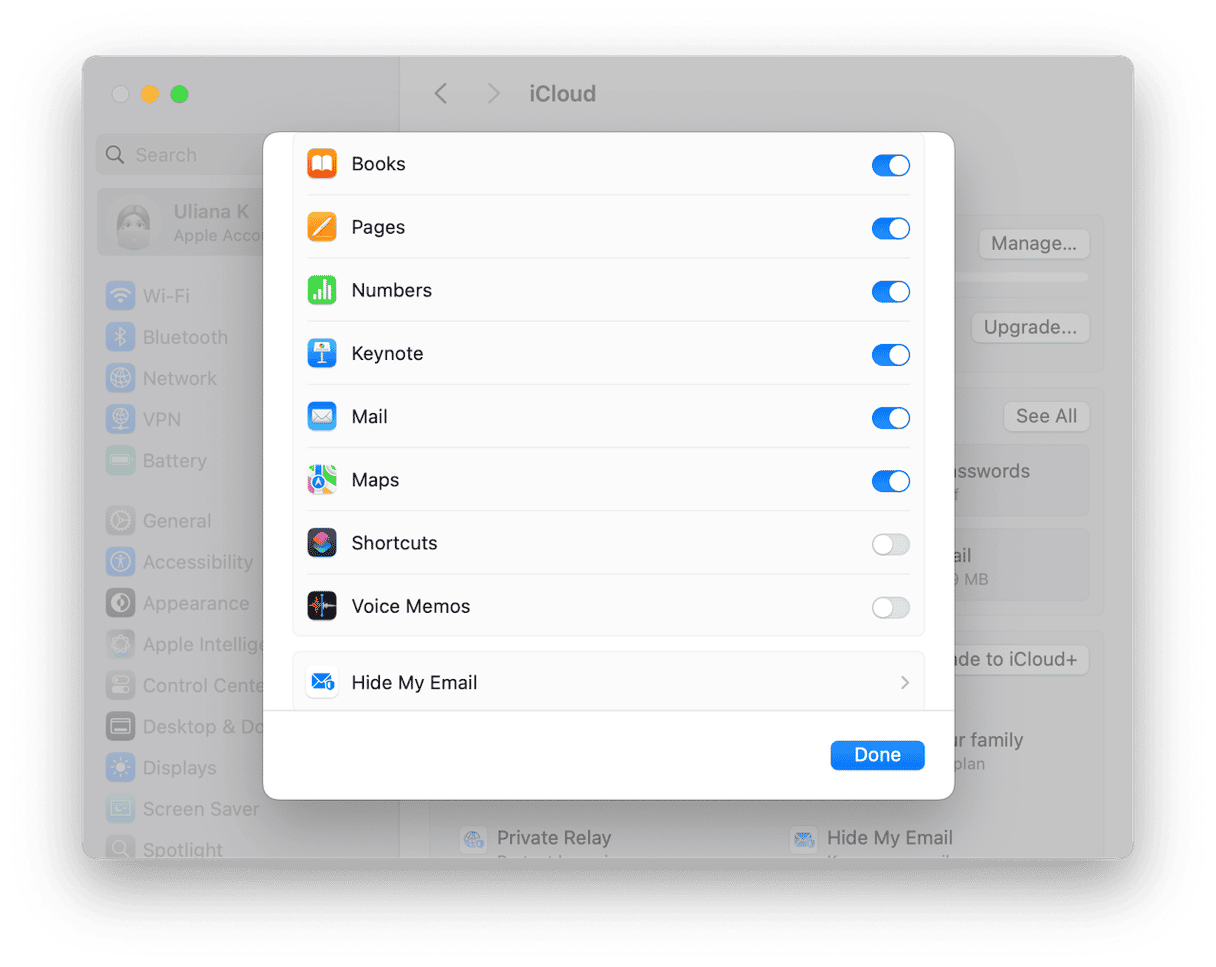
Task: Click the Desktop & Dock icon in sidebar
Action: pos(120,727)
